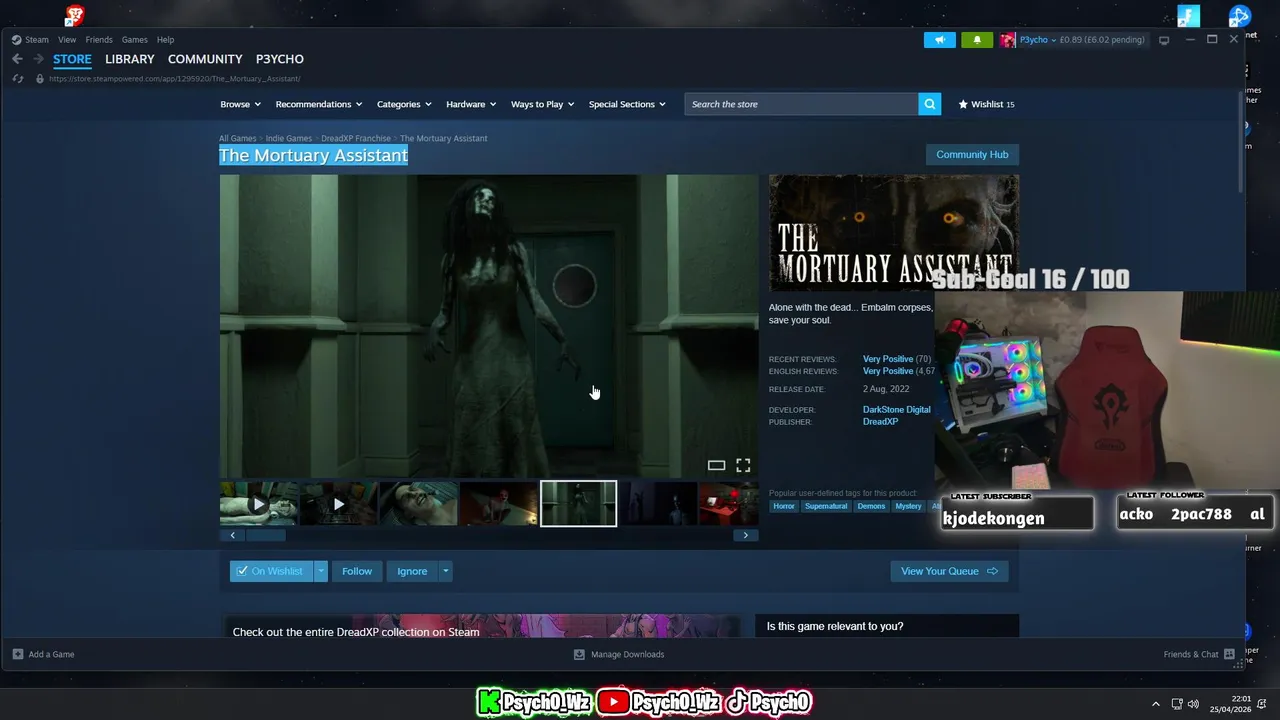Click the Follow button

[x=357, y=571]
